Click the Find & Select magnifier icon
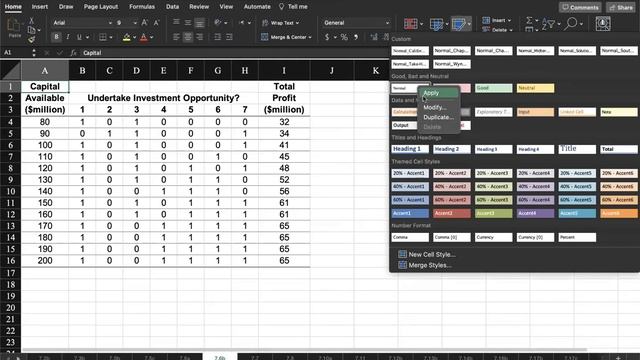This screenshot has height=360, width=640. pos(571,24)
